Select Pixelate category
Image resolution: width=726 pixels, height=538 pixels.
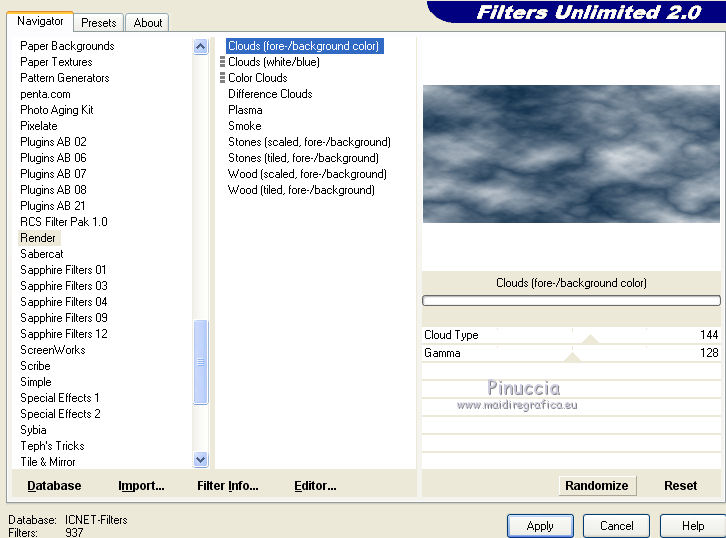(x=39, y=126)
